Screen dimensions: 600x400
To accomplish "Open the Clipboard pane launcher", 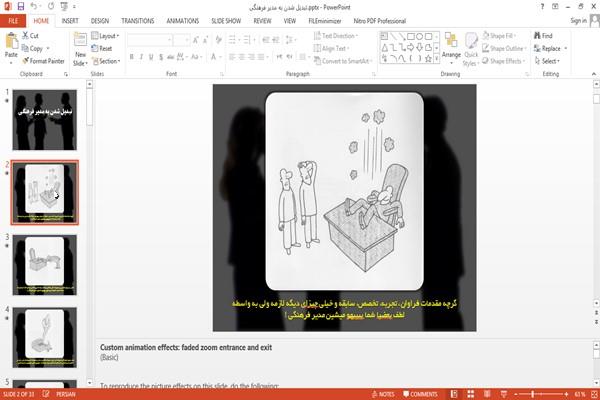I will point(66,74).
